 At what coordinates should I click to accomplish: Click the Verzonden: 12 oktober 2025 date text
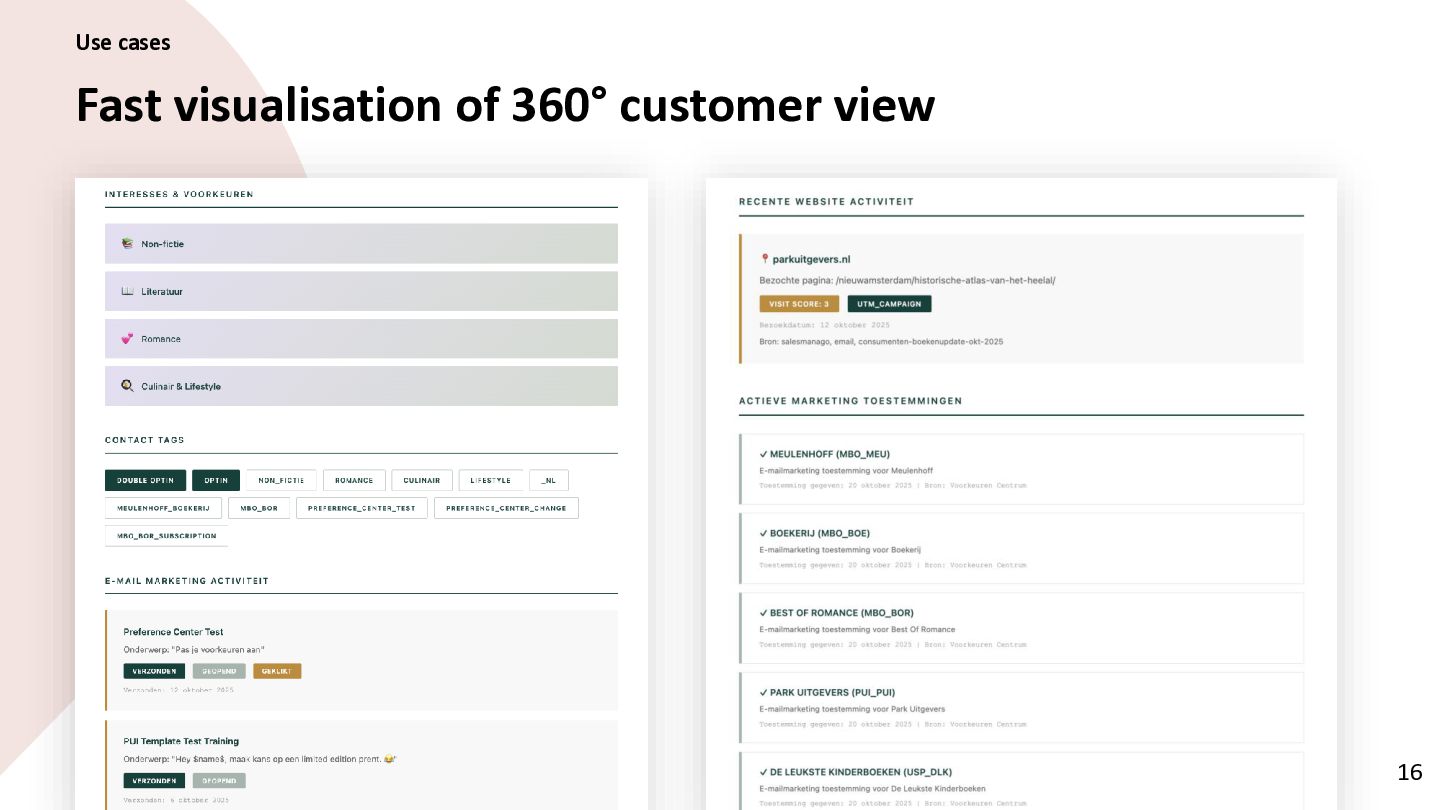click(x=179, y=690)
